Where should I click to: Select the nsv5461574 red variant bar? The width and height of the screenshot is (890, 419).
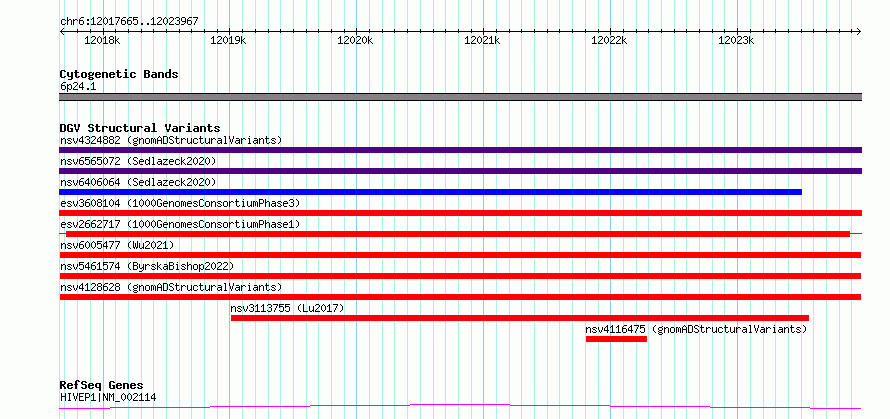coord(460,276)
